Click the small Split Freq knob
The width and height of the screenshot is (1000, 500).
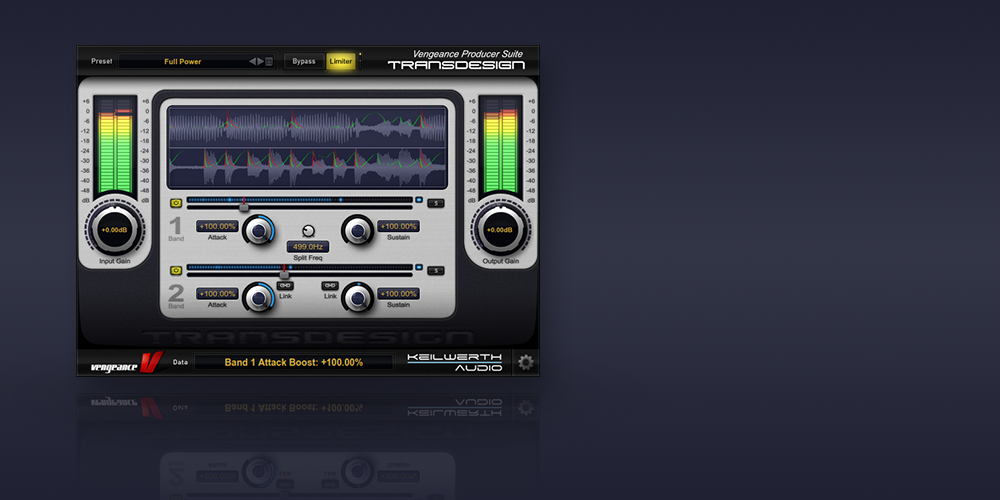(308, 231)
